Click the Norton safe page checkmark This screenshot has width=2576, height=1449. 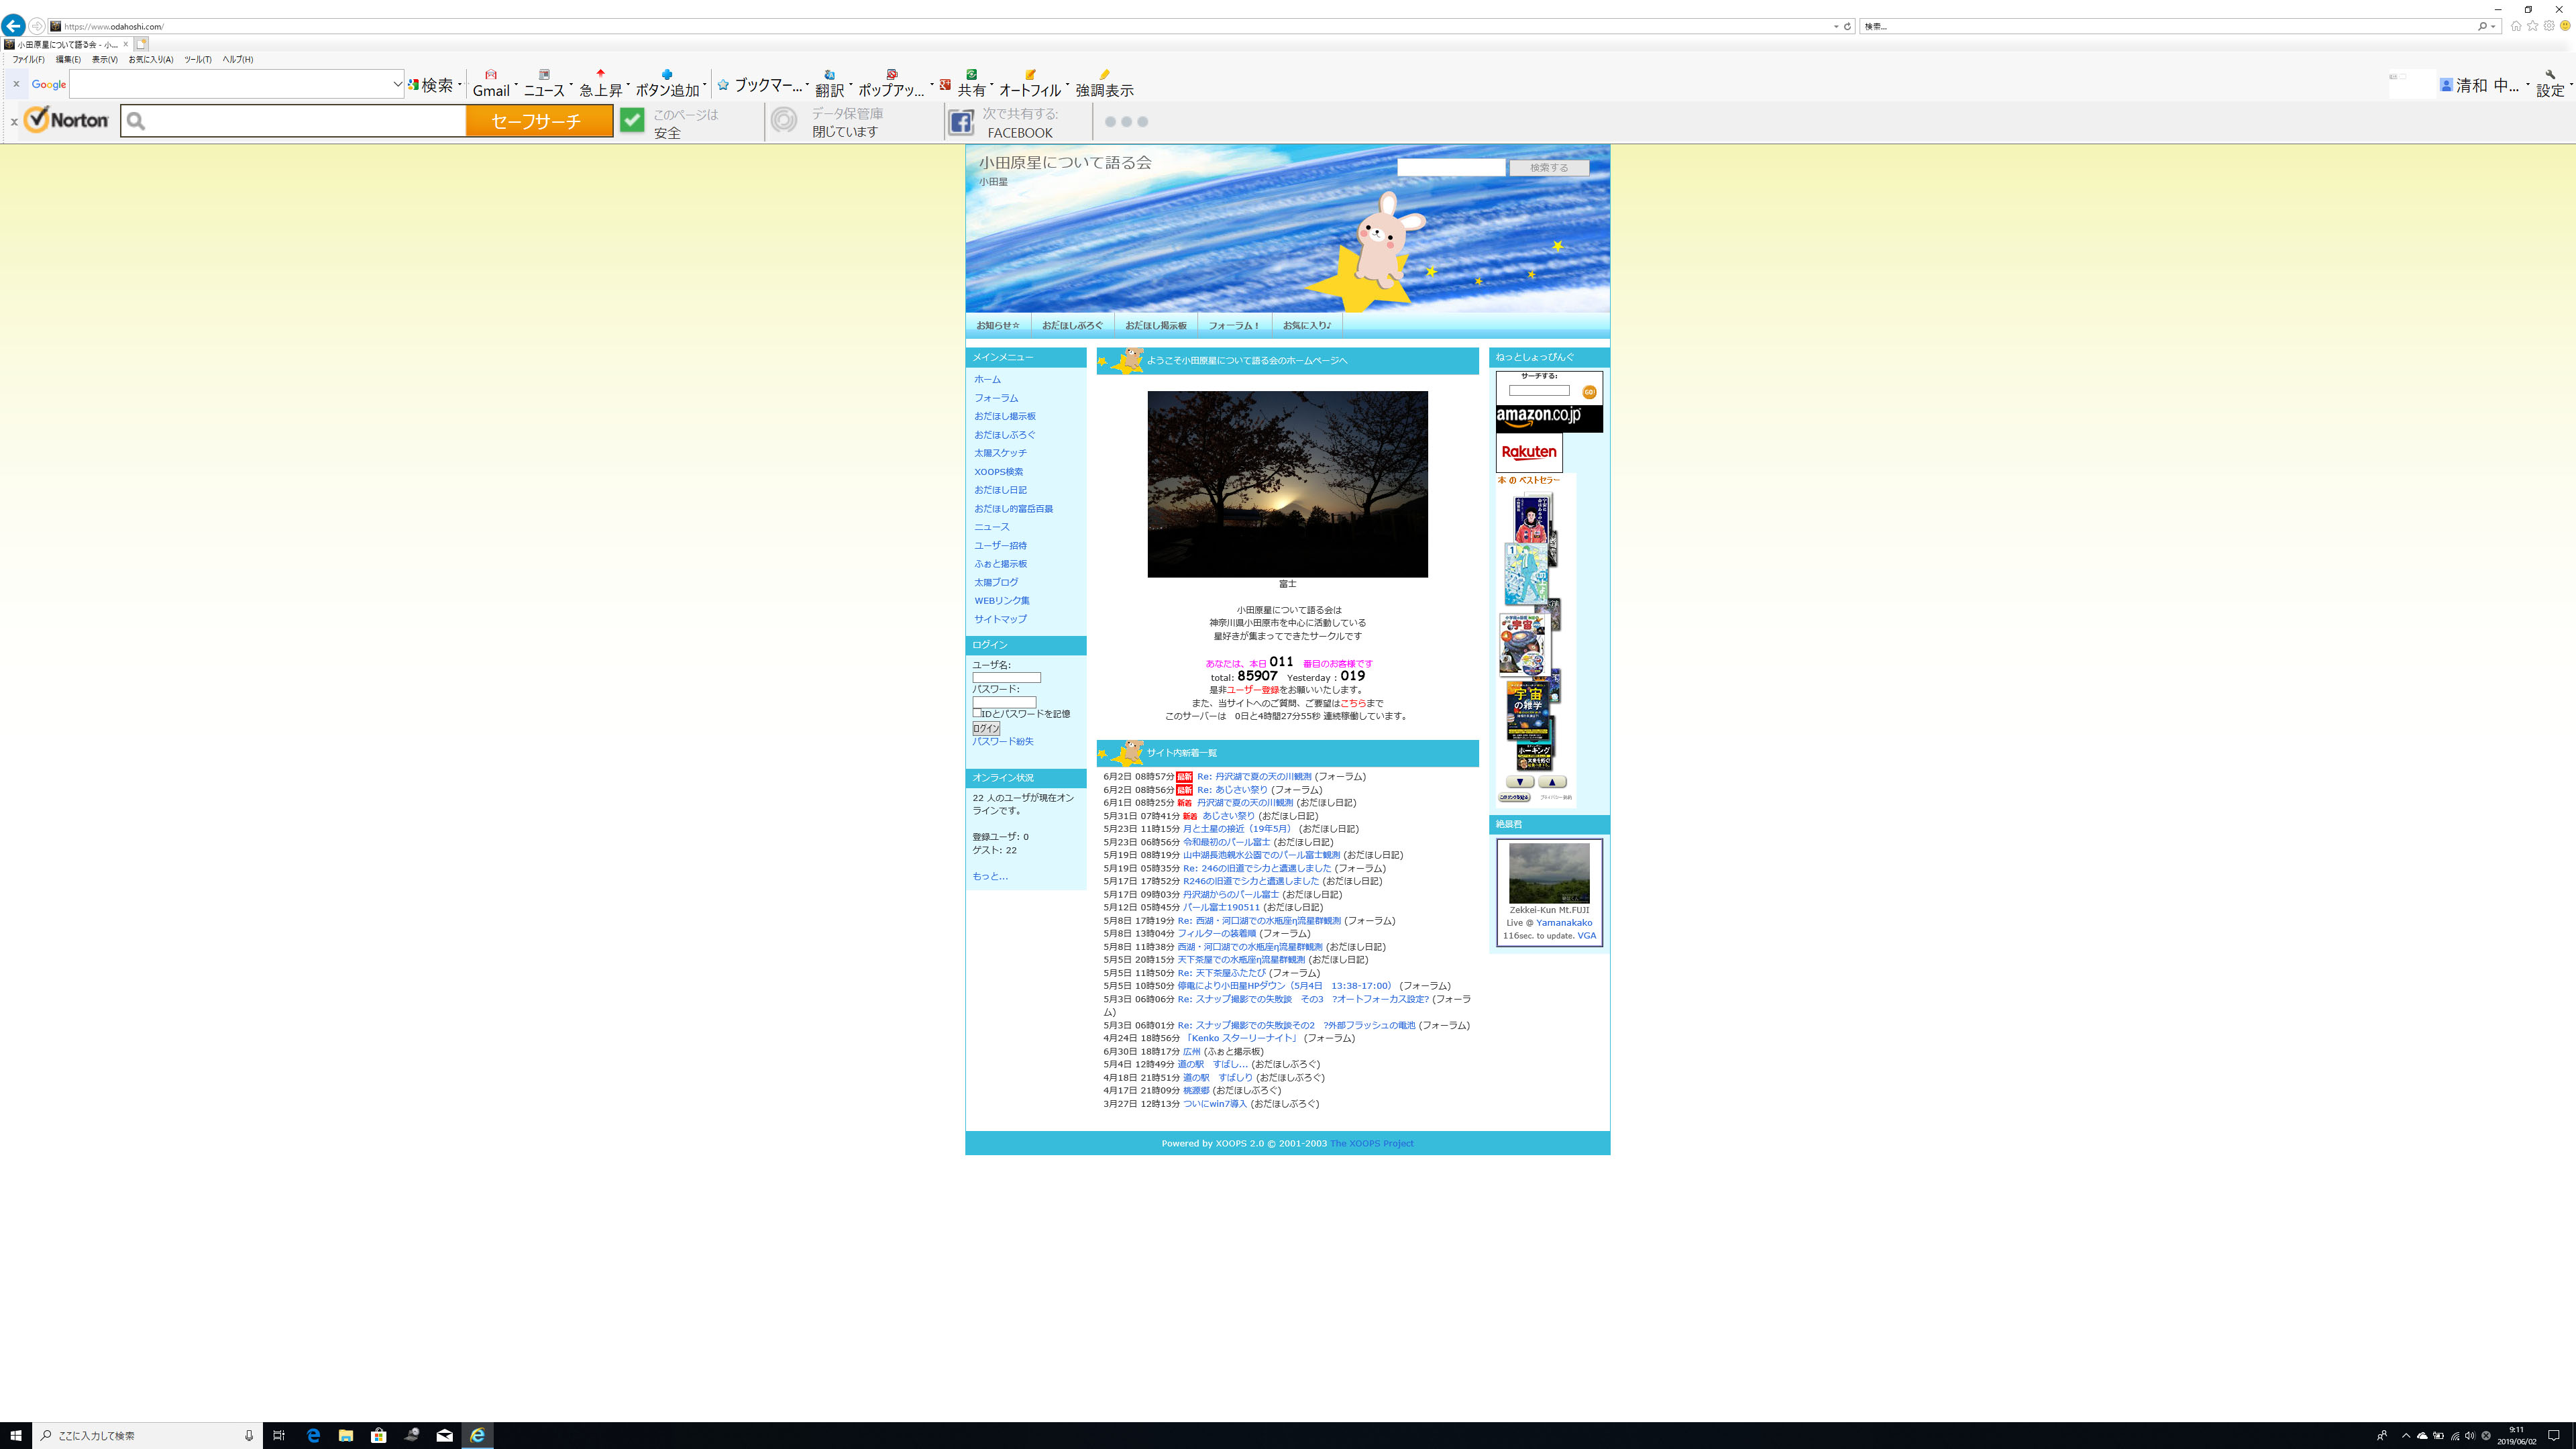pos(632,121)
